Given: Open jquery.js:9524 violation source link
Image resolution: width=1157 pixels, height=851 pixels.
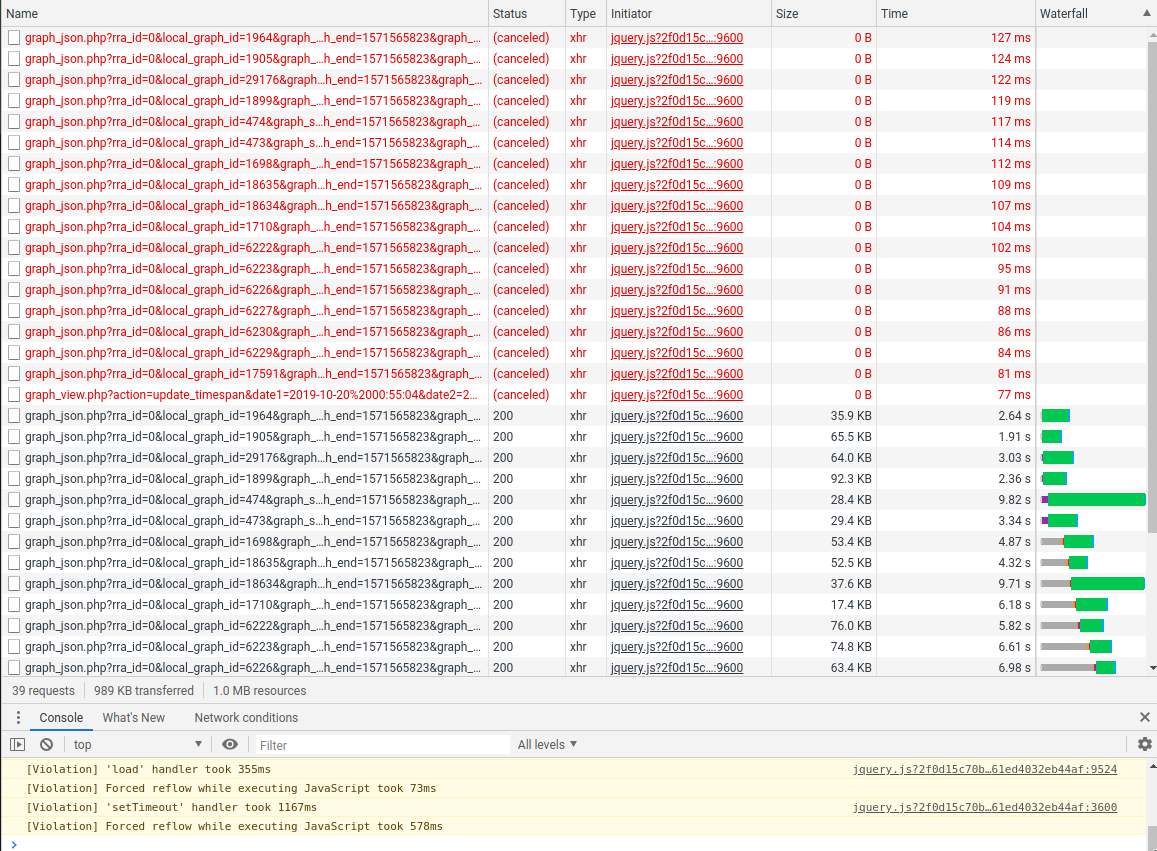Looking at the screenshot, I should click(984, 769).
